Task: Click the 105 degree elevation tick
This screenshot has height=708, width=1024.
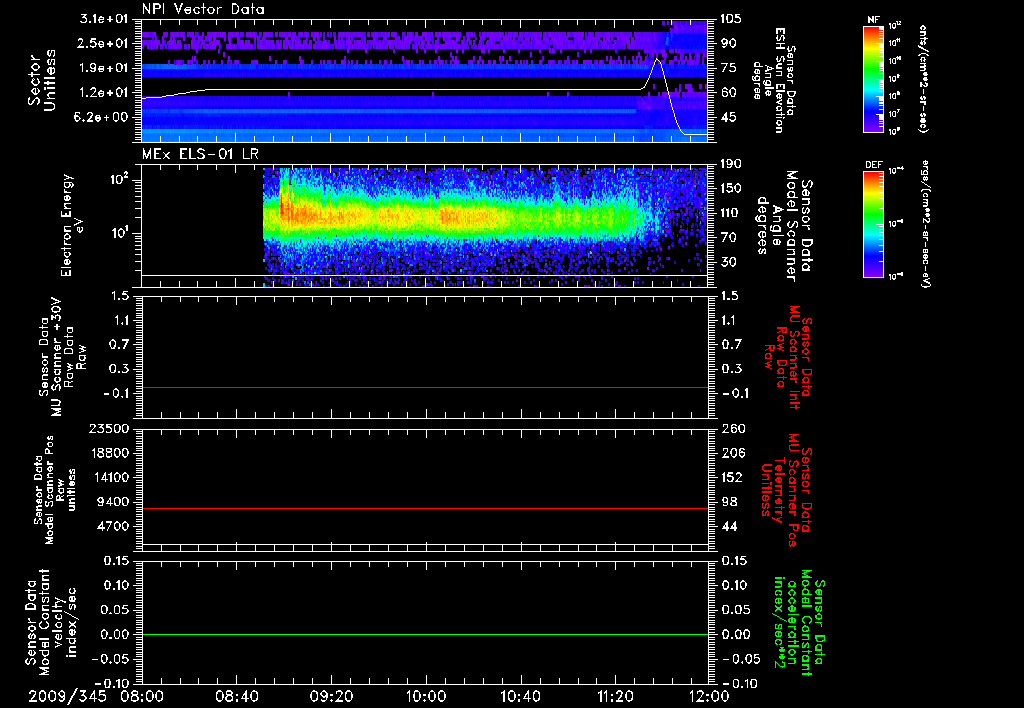Action: (730, 18)
